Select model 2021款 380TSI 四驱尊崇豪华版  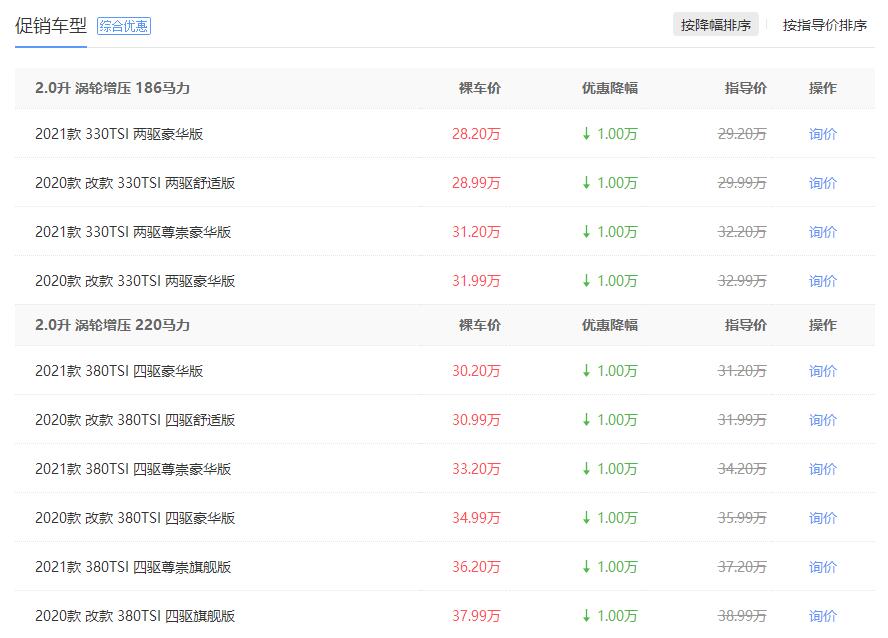pyautogui.click(x=133, y=469)
